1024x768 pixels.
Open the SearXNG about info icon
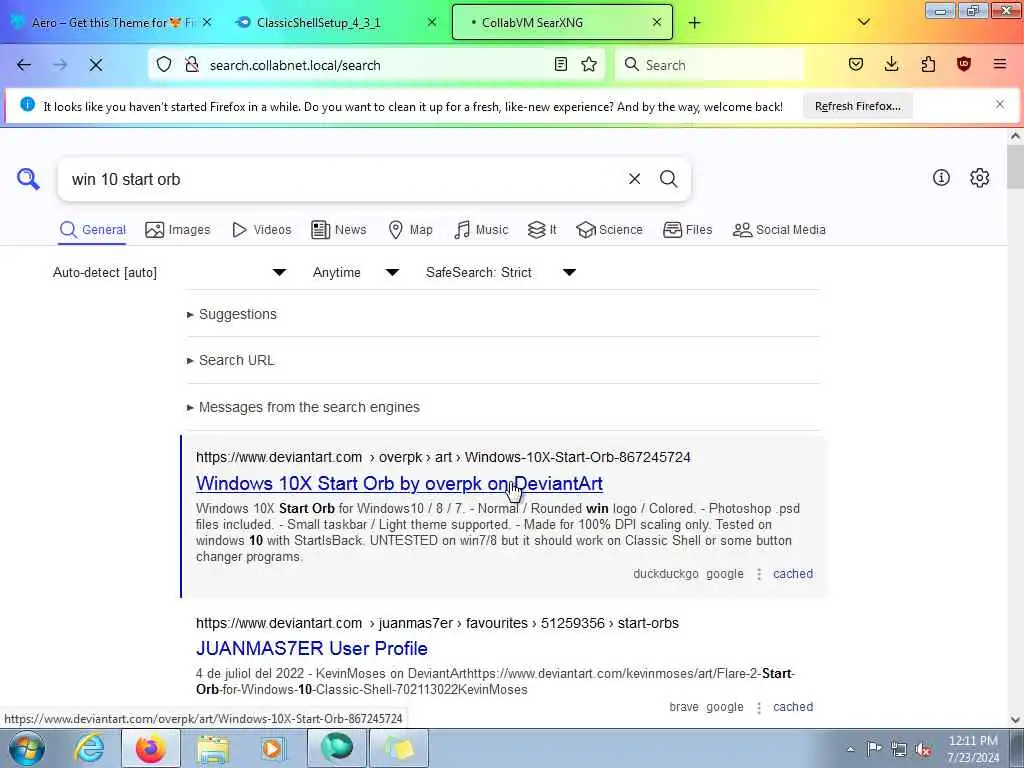(941, 178)
